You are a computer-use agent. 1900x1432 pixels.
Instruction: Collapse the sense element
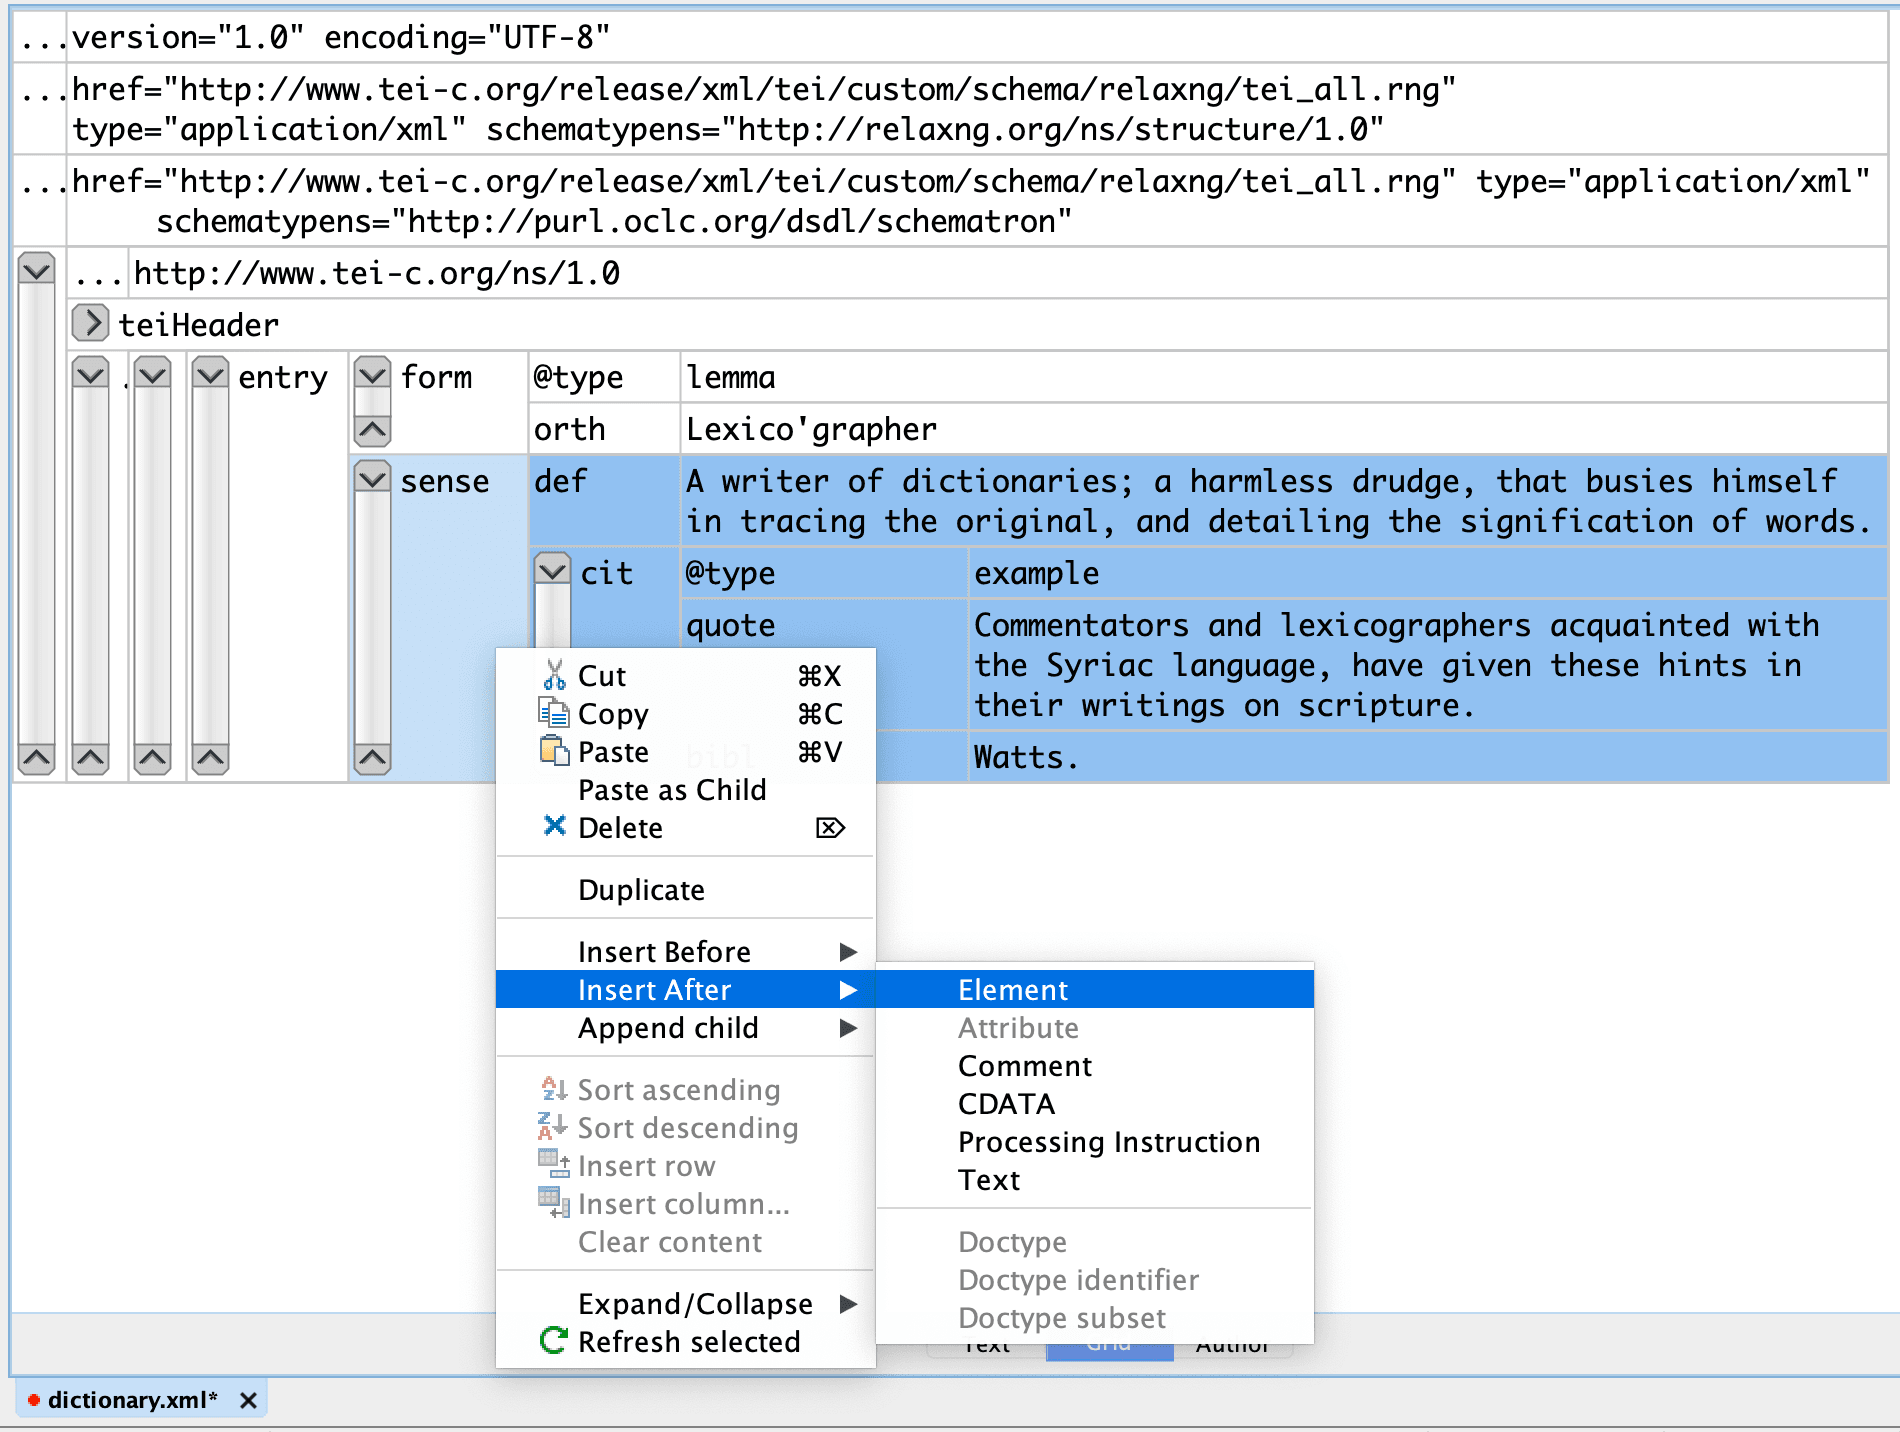(373, 480)
